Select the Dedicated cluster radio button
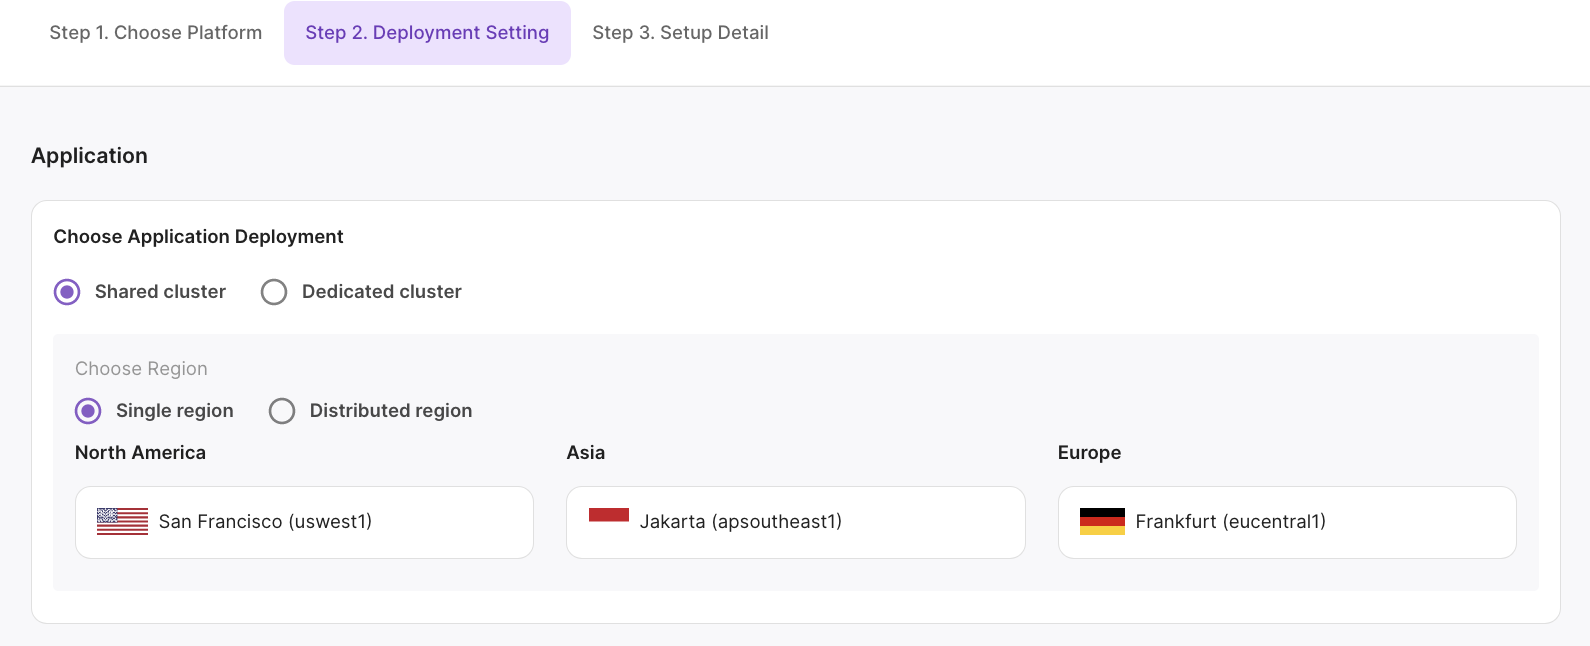 coord(274,292)
